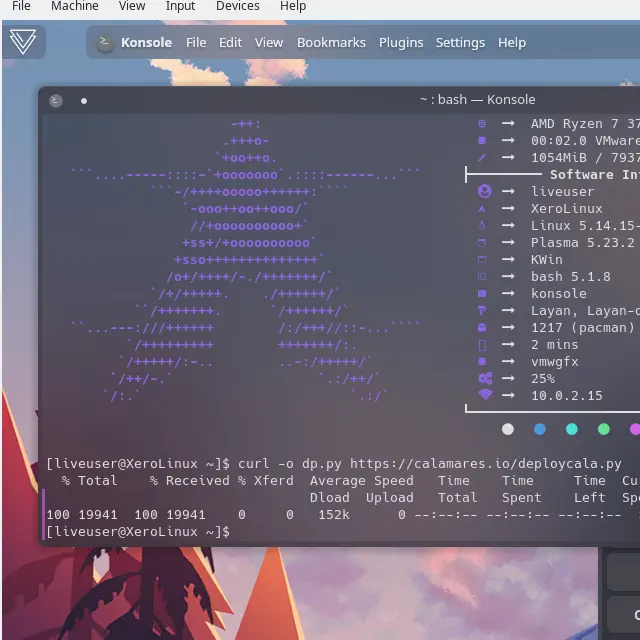The image size is (640, 640).
Task: Click the 'vmwgfx' driver text
Action: pyautogui.click(x=555, y=362)
